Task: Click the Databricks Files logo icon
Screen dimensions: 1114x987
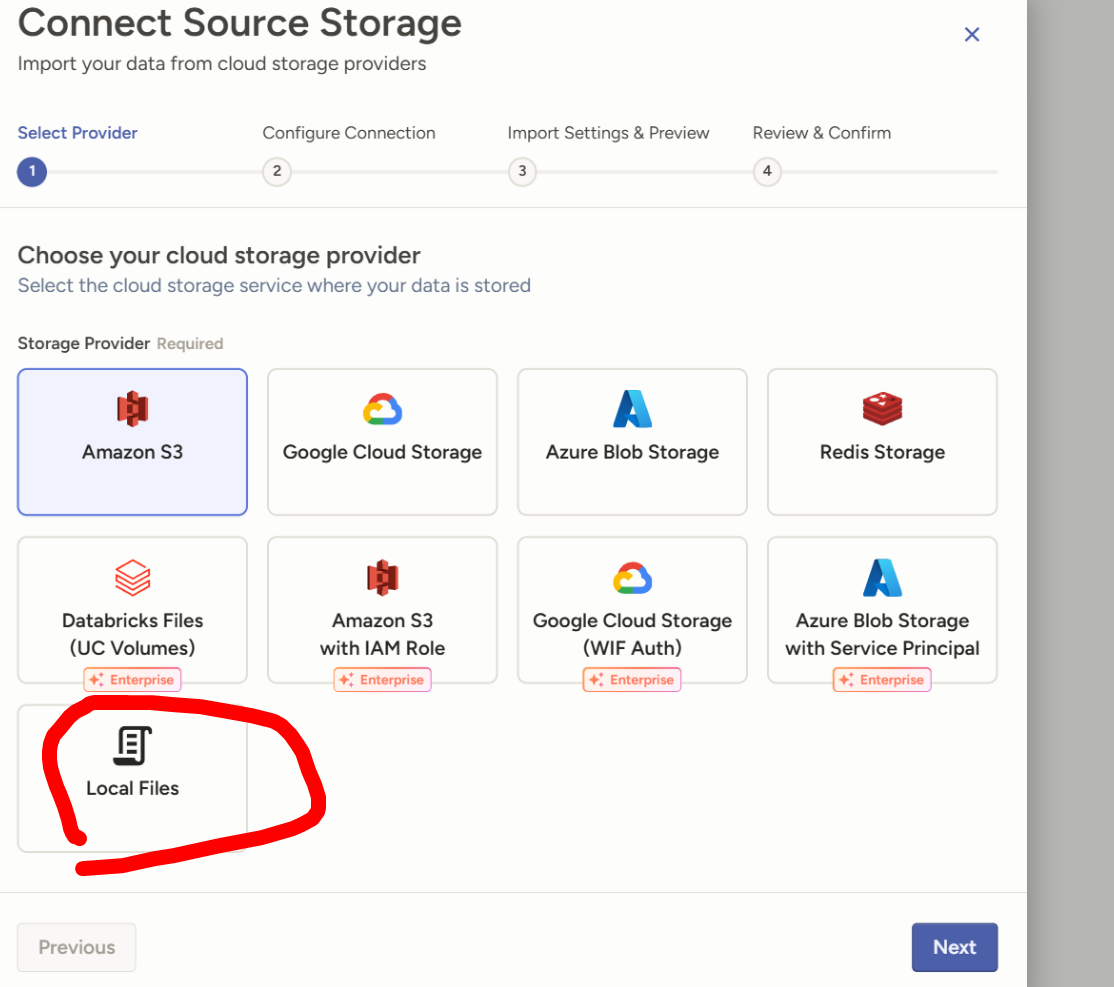Action: (133, 578)
